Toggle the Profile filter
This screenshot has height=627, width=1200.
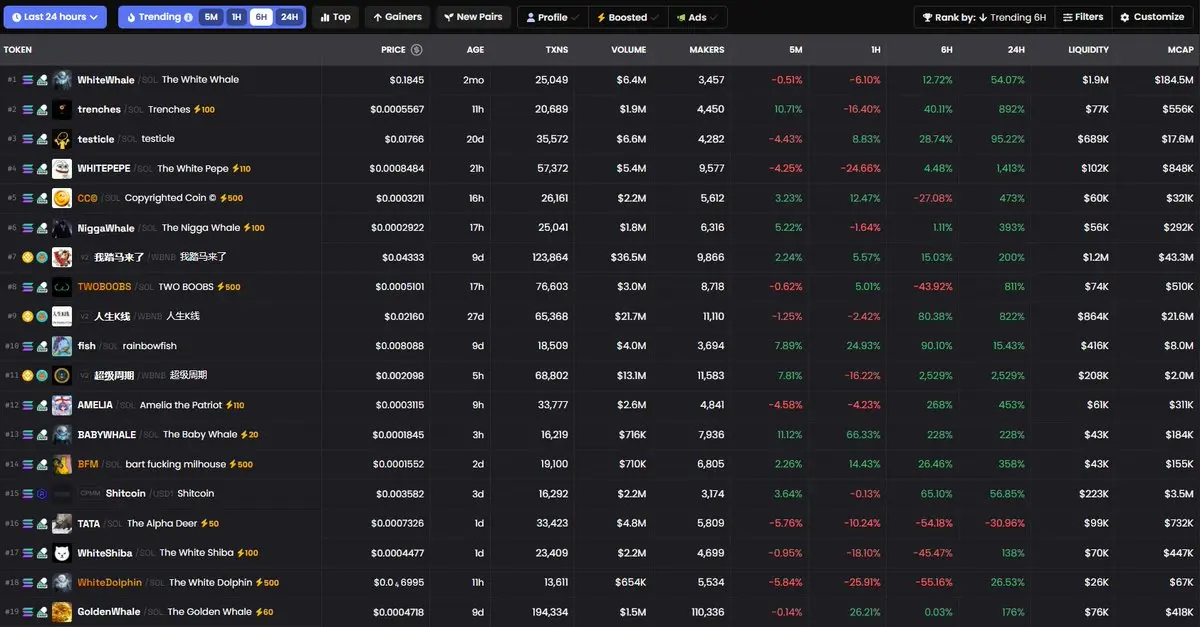551,17
